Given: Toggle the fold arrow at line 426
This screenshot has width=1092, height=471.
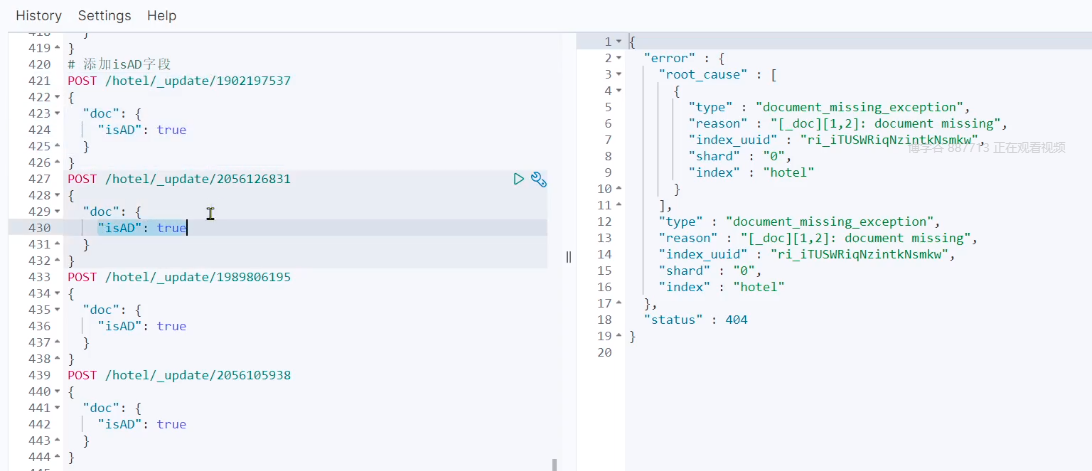Looking at the screenshot, I should tap(58, 162).
